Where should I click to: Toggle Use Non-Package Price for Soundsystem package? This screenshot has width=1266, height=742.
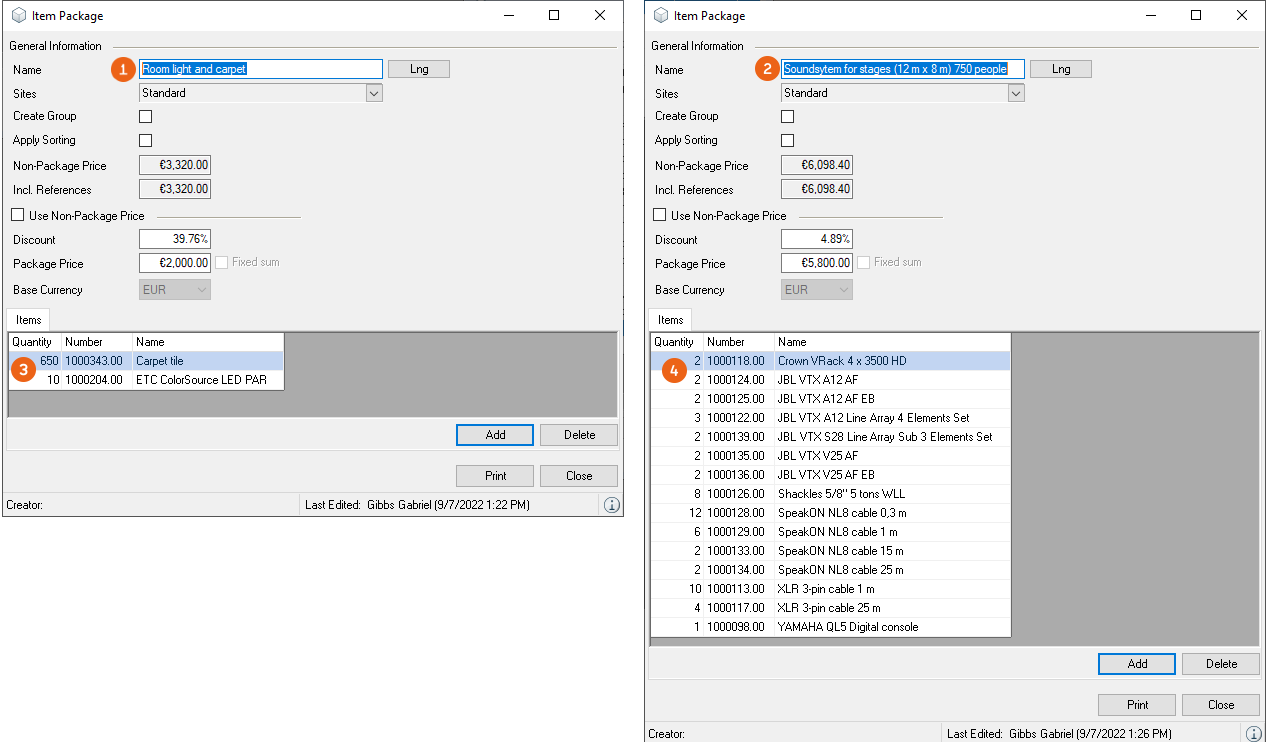(x=659, y=215)
